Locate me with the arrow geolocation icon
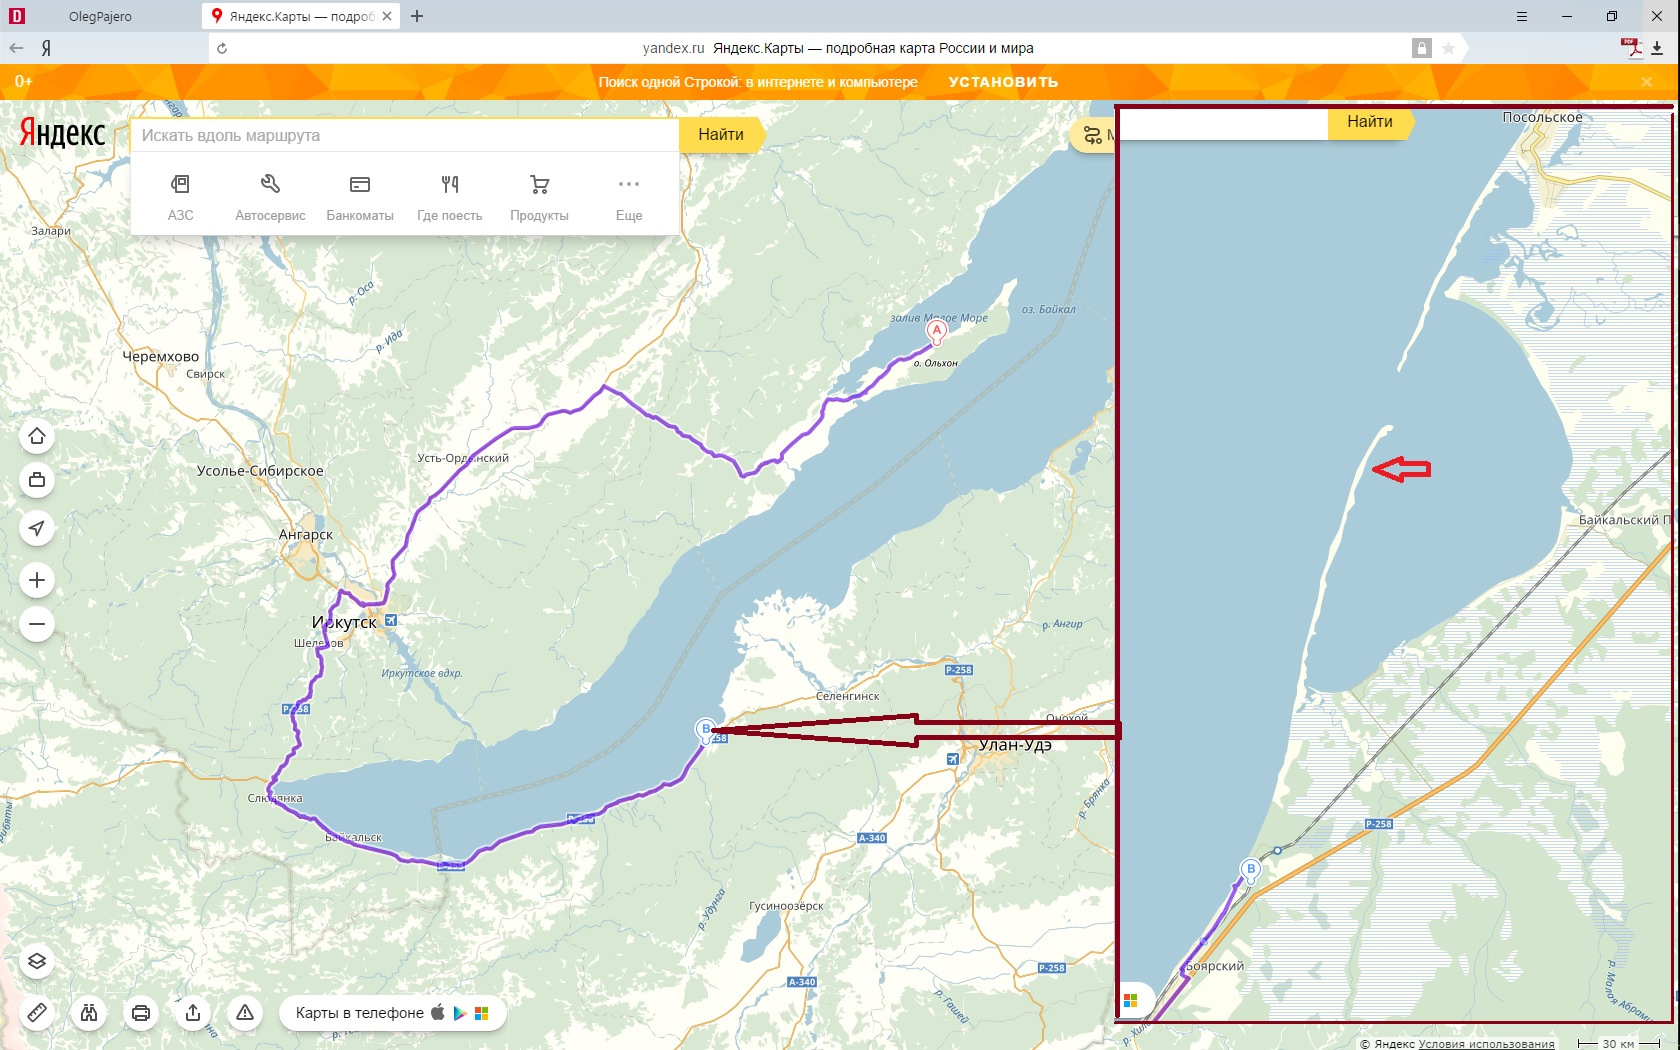The width and height of the screenshot is (1680, 1050). click(37, 528)
